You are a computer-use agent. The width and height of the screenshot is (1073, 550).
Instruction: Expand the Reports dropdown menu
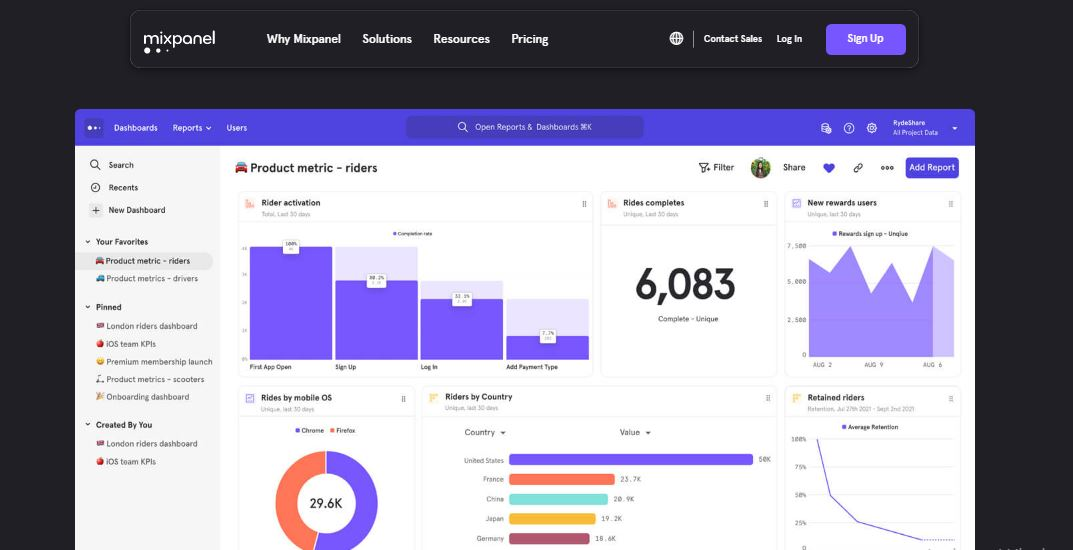[x=191, y=128]
